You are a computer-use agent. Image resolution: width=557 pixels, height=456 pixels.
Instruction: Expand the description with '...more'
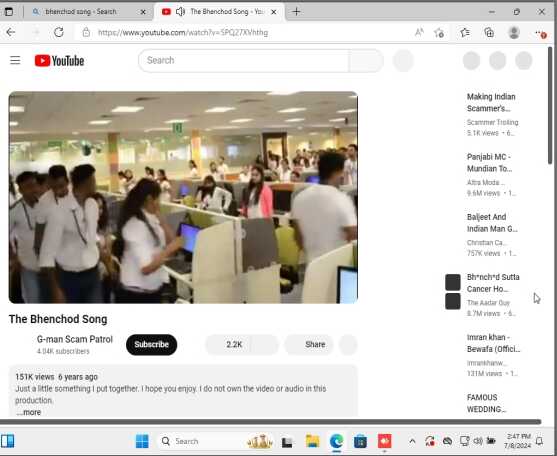29,412
